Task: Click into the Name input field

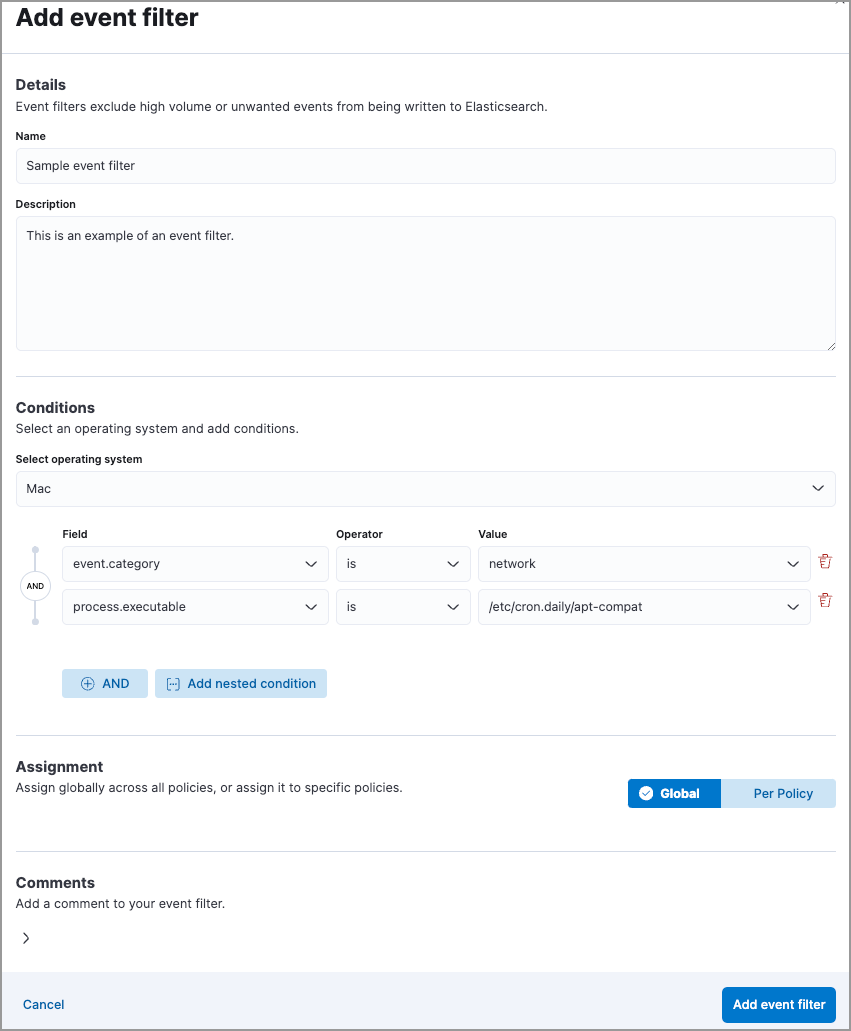Action: [x=425, y=166]
